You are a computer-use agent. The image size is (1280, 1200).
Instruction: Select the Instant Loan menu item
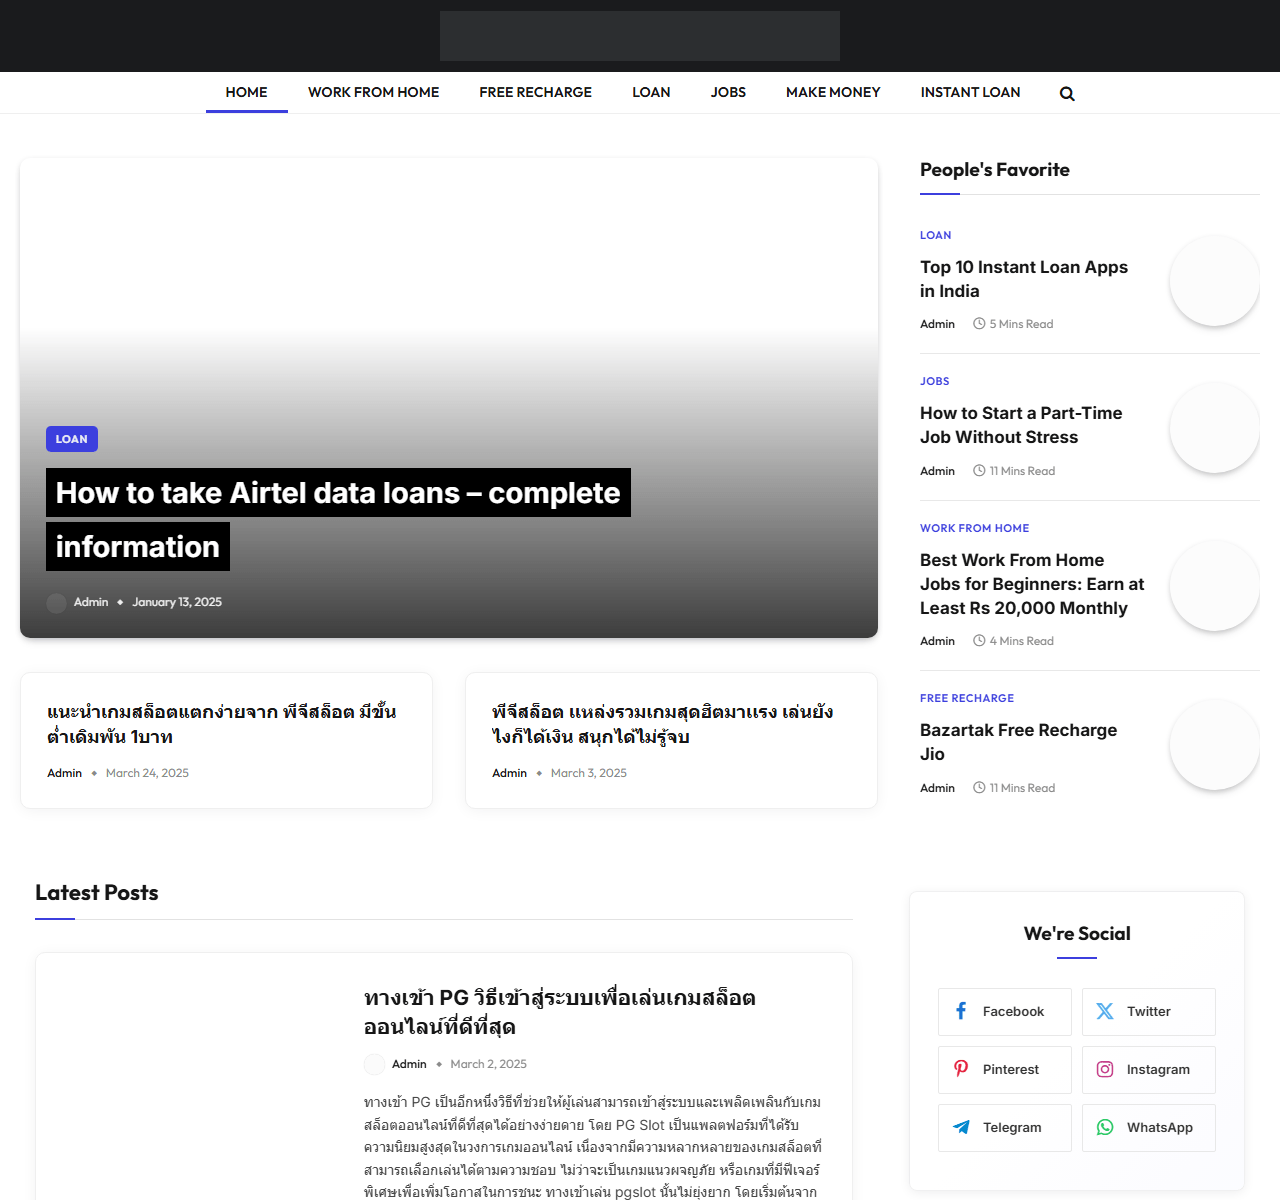coord(970,92)
